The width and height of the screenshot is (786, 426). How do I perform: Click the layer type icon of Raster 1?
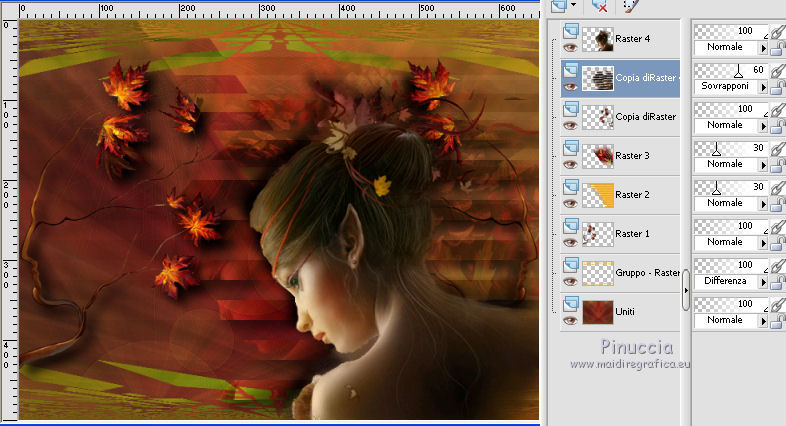coord(570,225)
